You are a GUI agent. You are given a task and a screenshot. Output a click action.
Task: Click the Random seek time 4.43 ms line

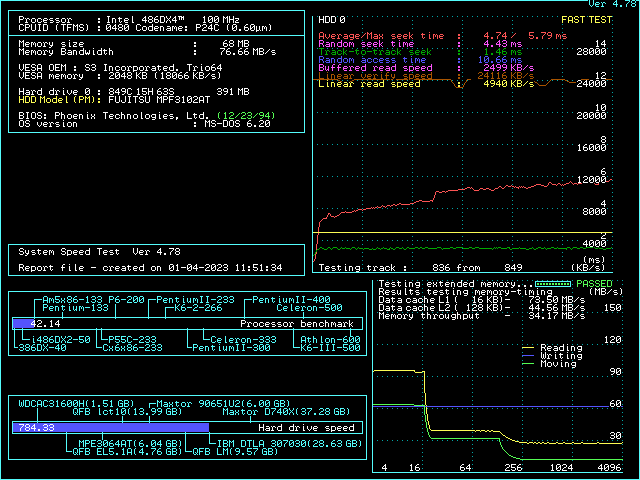click(x=420, y=44)
